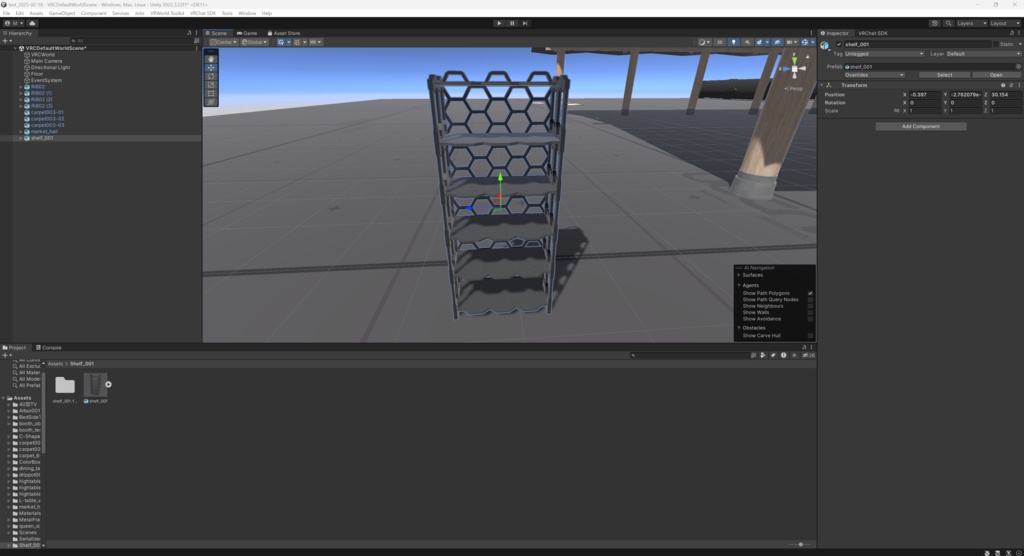
Task: Click the prefab Select button
Action: pyautogui.click(x=944, y=75)
